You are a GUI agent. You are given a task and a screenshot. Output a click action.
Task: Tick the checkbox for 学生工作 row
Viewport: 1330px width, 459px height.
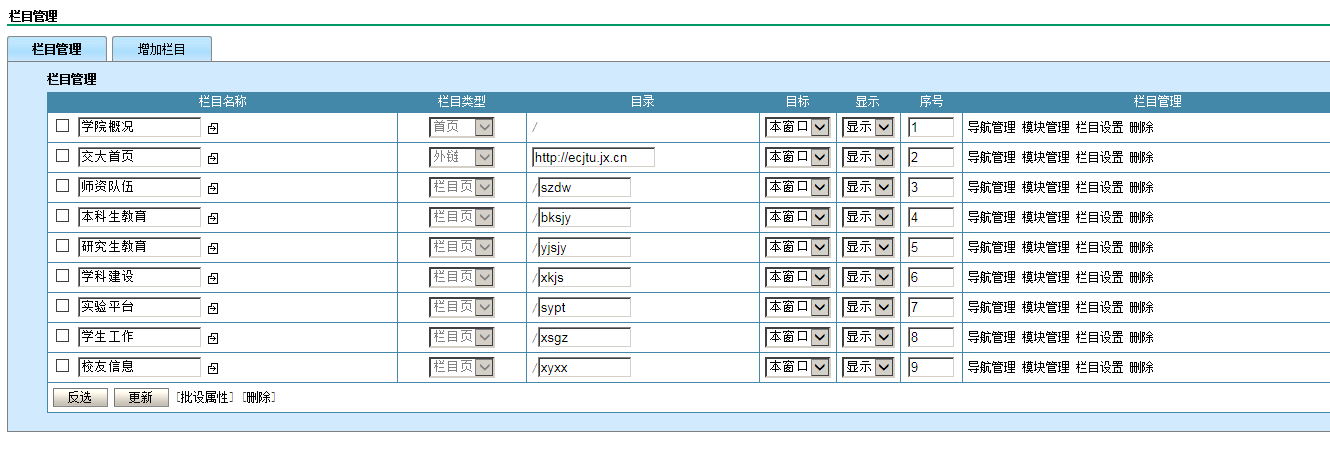(x=63, y=336)
